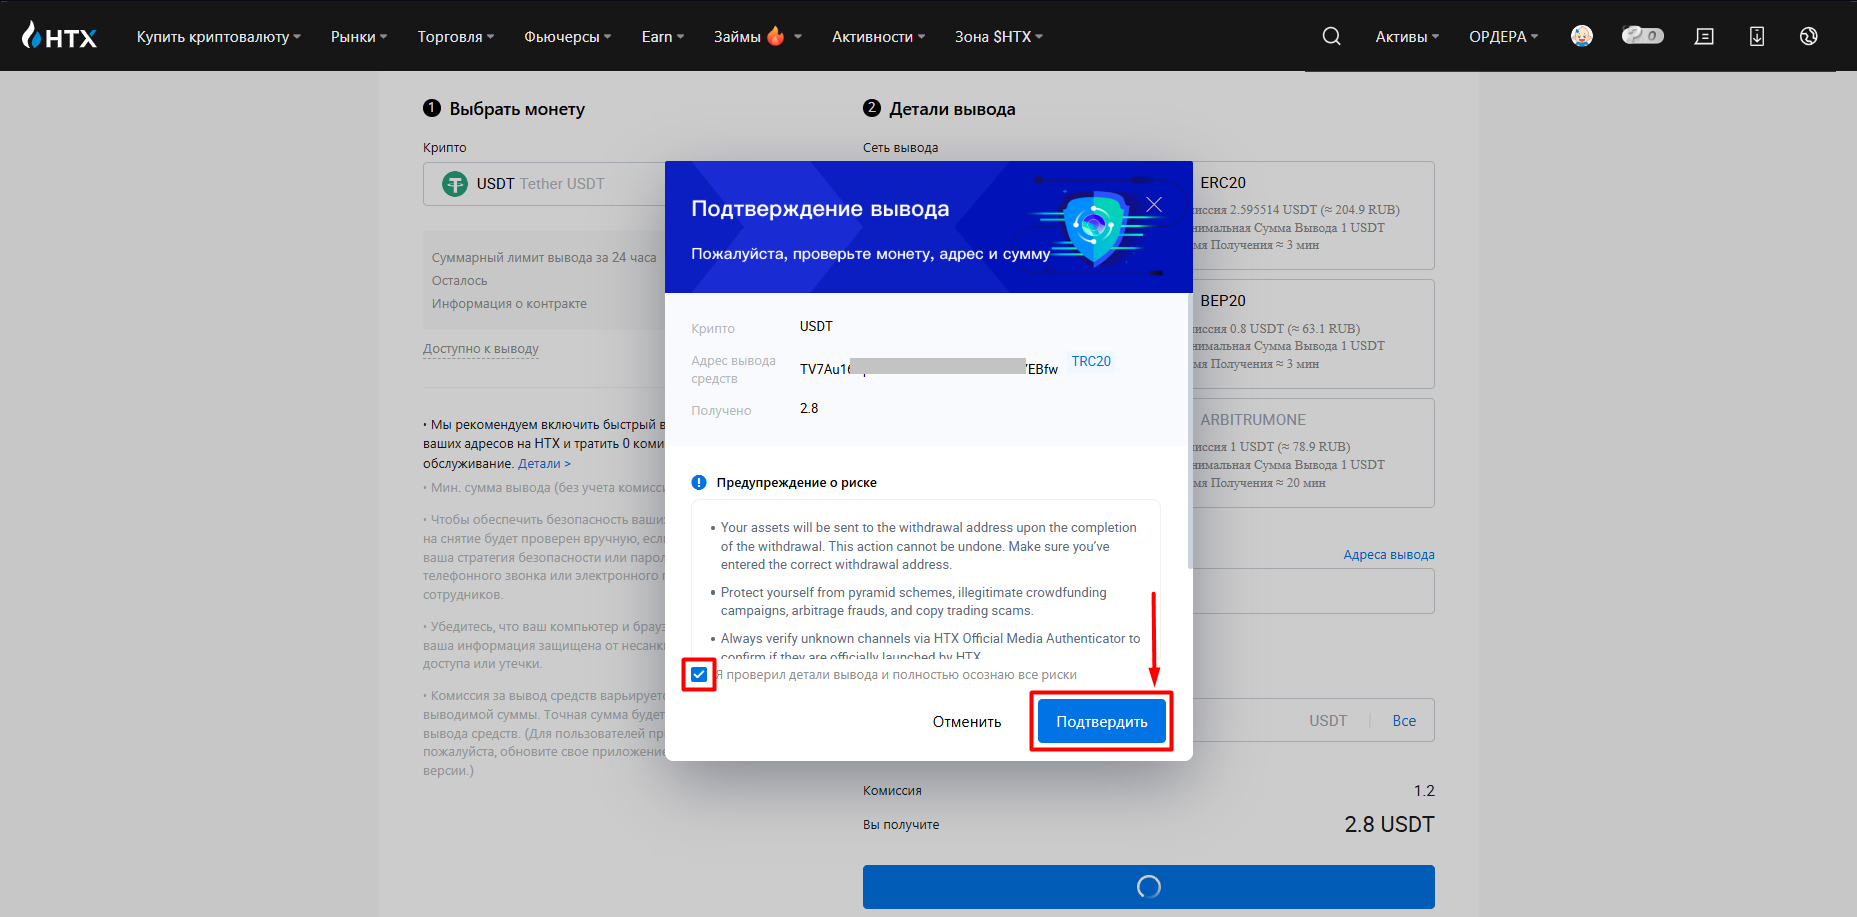Toggle the theme switch in header

coord(1642,36)
